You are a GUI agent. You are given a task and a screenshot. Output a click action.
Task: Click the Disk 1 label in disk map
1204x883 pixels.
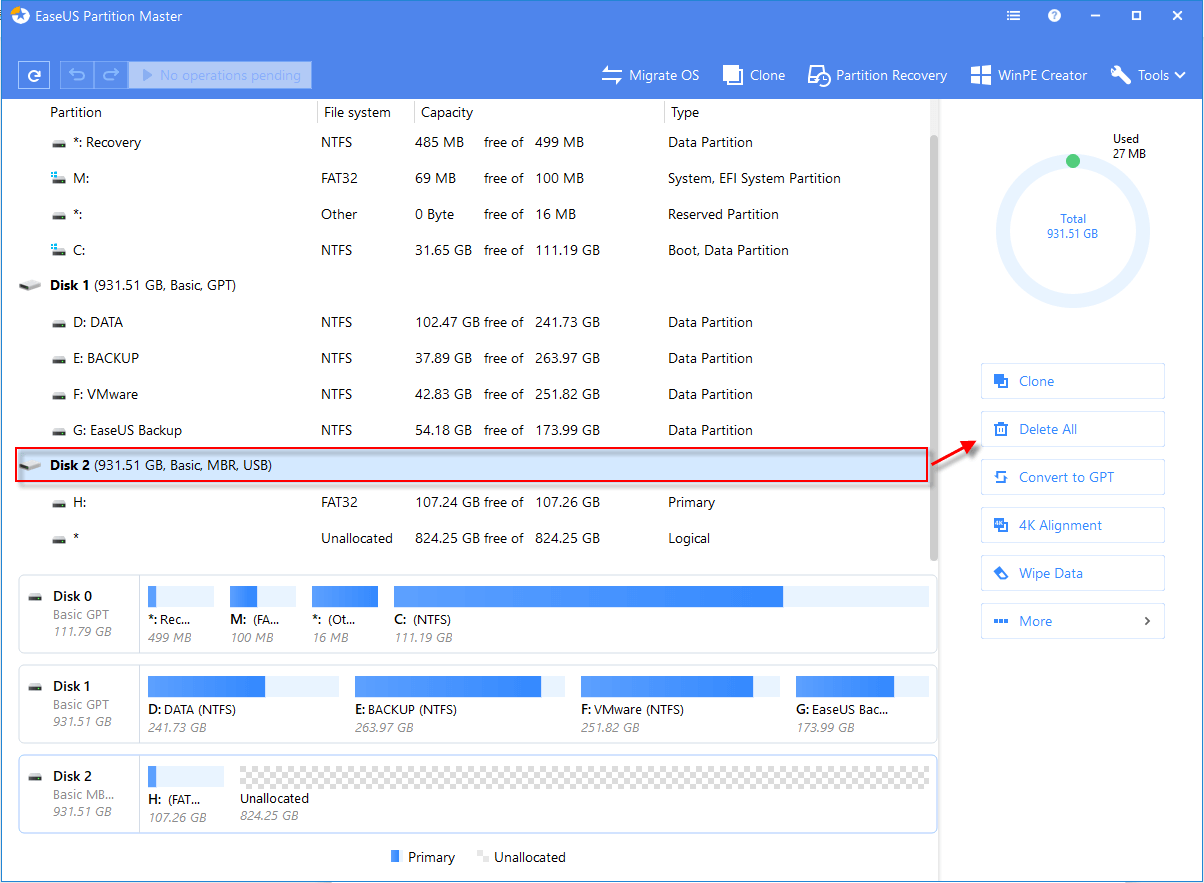pos(72,686)
